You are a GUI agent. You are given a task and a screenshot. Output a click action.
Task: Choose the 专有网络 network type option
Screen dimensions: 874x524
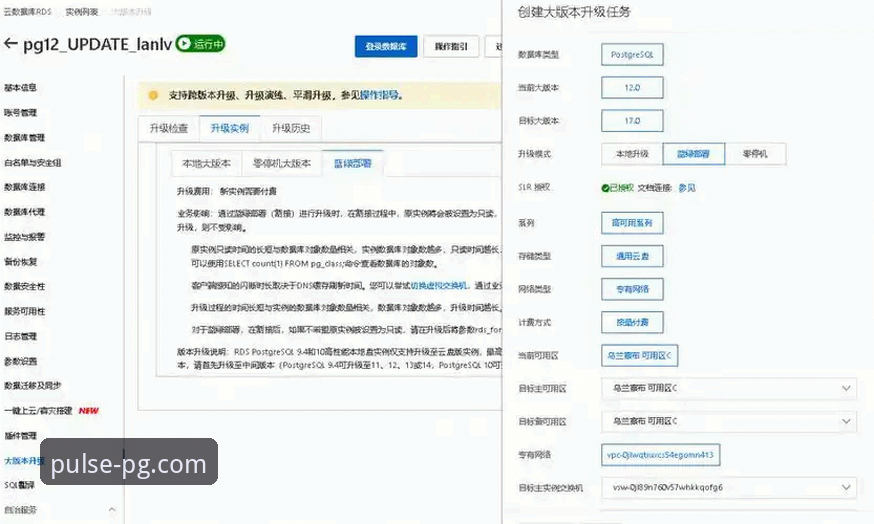[x=632, y=289]
